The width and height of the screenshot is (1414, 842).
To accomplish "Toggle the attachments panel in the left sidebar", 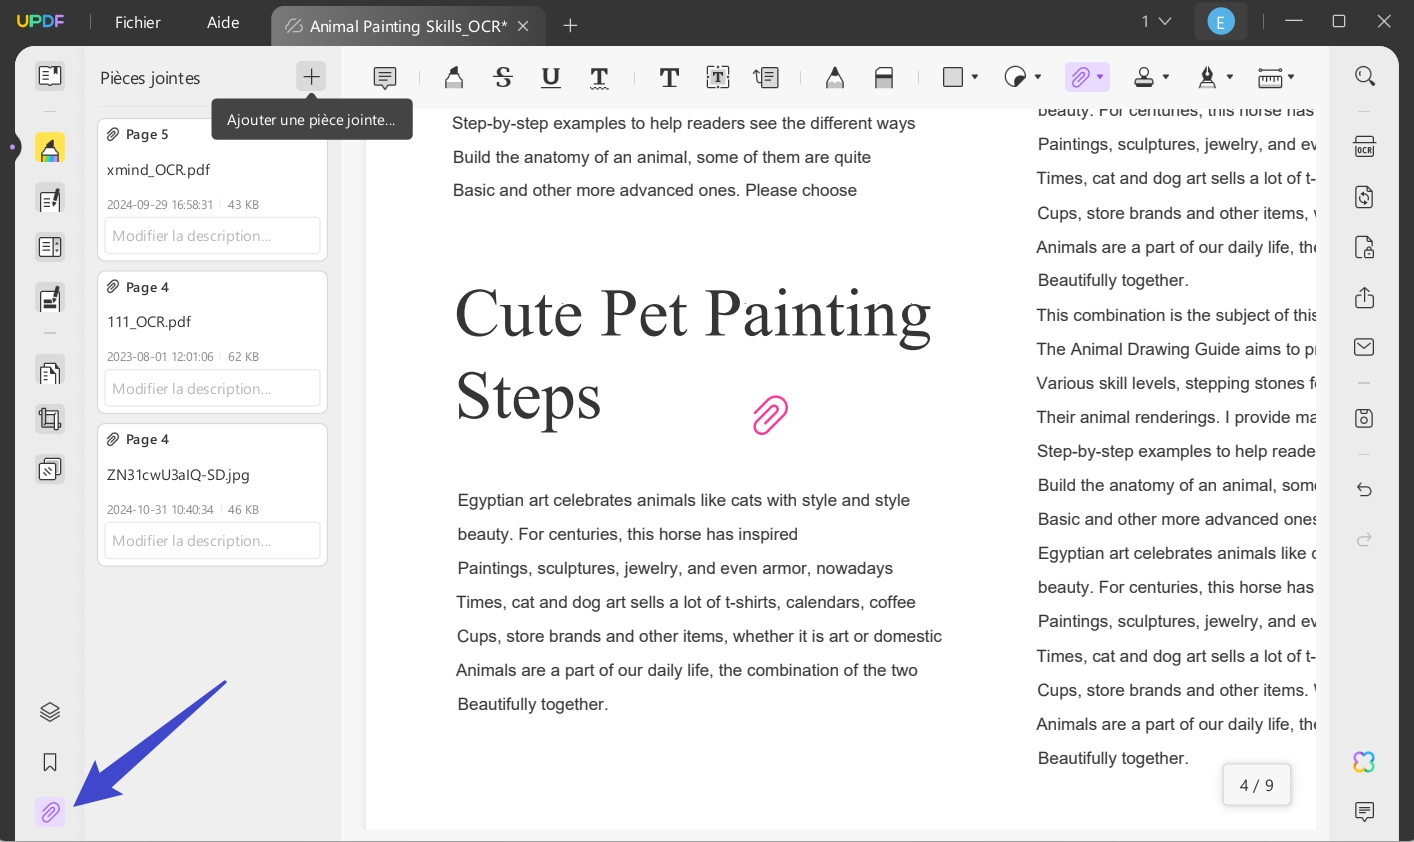I will click(x=50, y=812).
